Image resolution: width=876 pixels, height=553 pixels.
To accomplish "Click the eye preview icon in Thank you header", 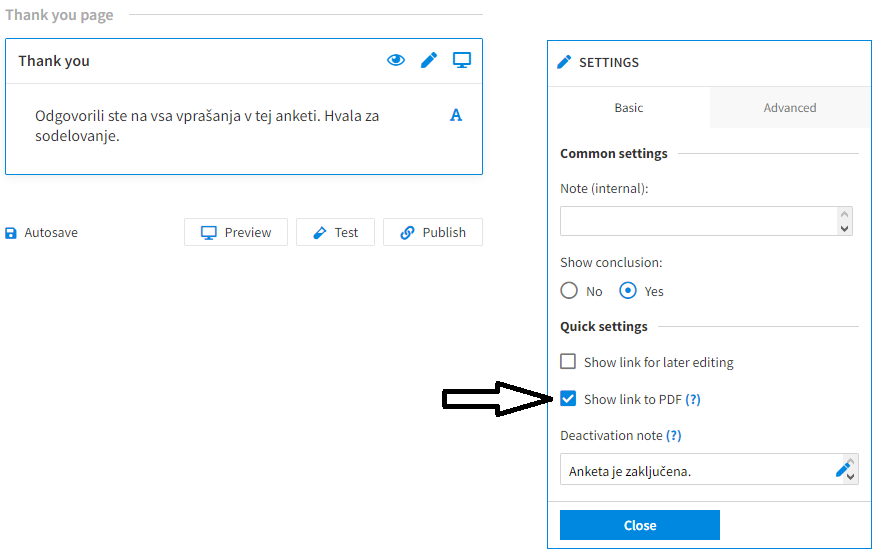I will [x=396, y=60].
